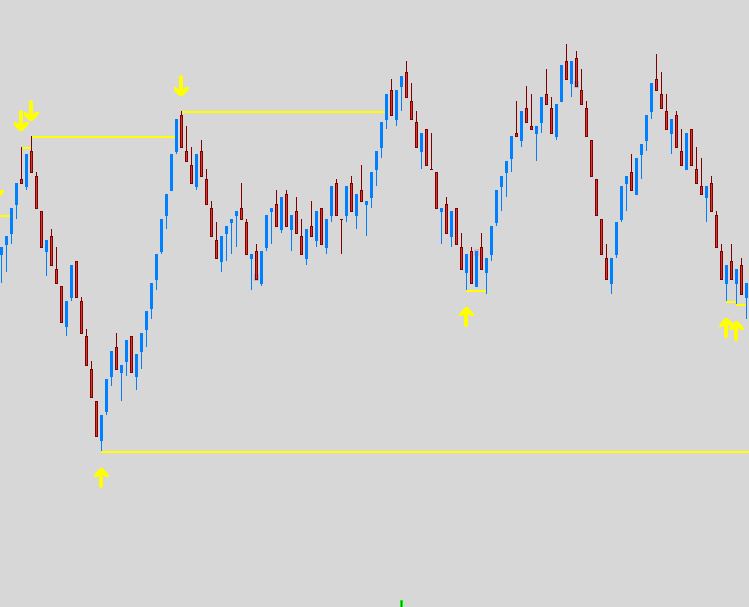The width and height of the screenshot is (749, 607).
Task: Click the yellow resistance line extending right from the single down arrow
Action: [280, 112]
